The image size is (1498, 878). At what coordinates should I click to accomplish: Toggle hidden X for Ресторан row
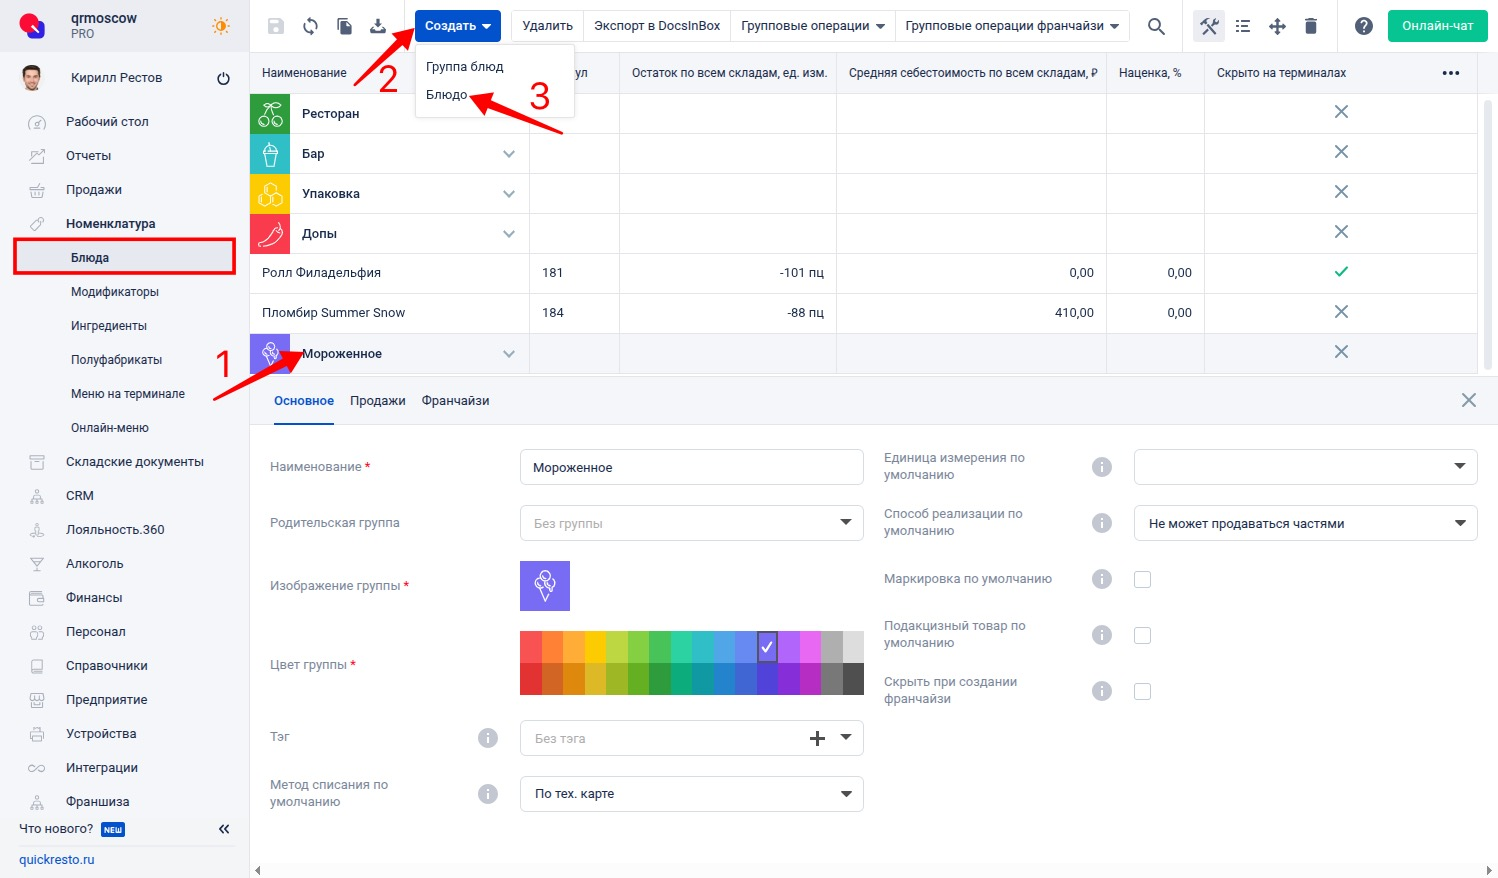[1341, 112]
